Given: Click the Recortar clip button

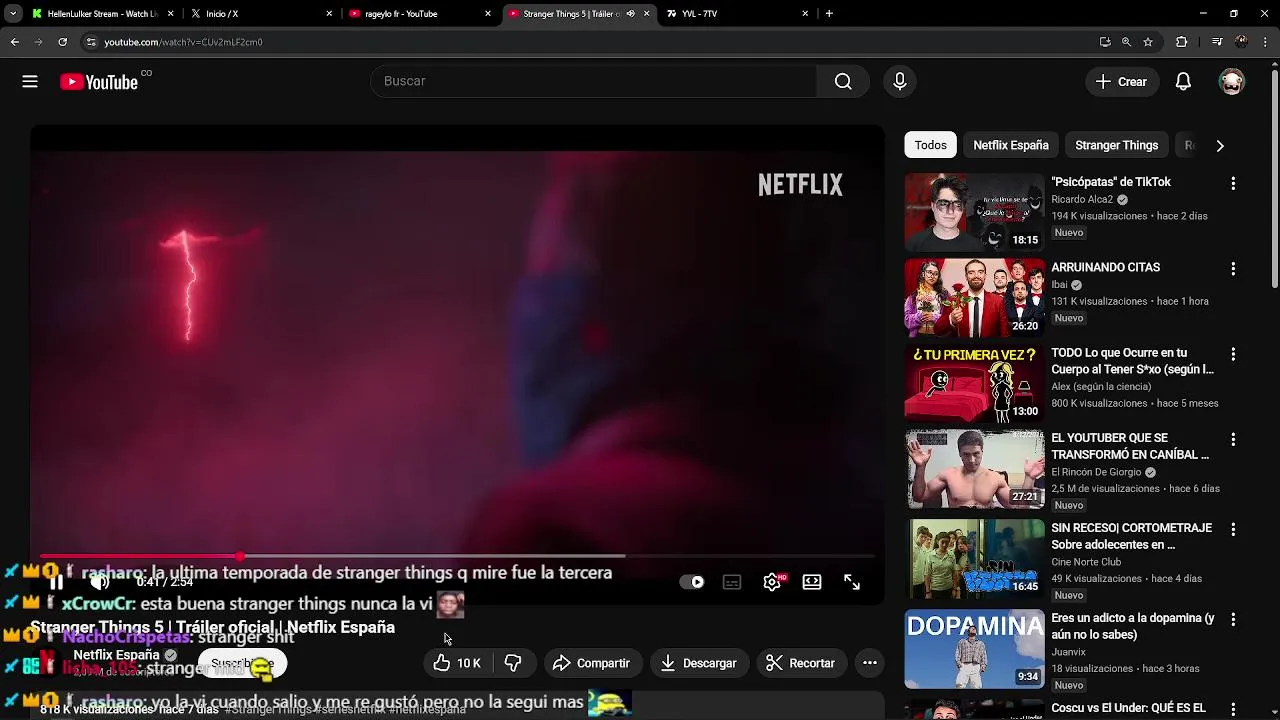Looking at the screenshot, I should [801, 663].
